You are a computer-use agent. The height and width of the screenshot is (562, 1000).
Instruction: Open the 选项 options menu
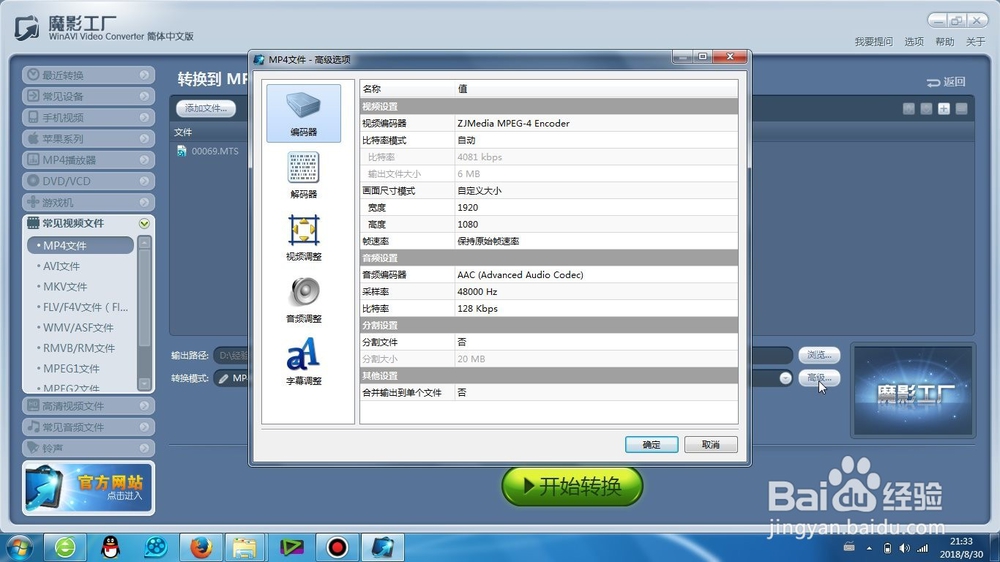pyautogui.click(x=914, y=41)
